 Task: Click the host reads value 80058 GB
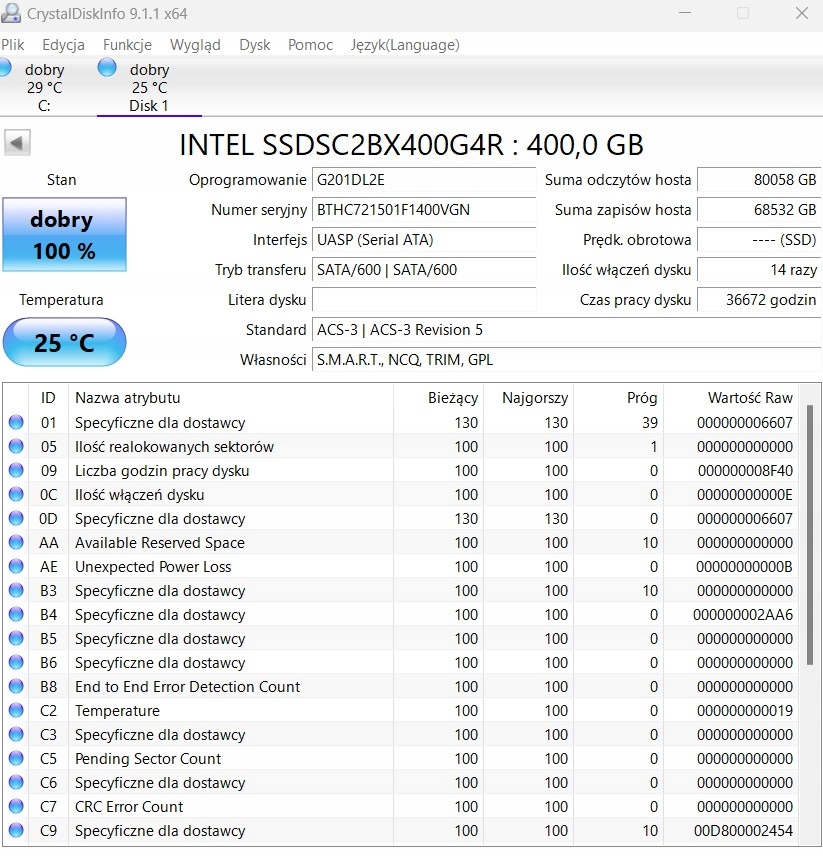click(759, 180)
